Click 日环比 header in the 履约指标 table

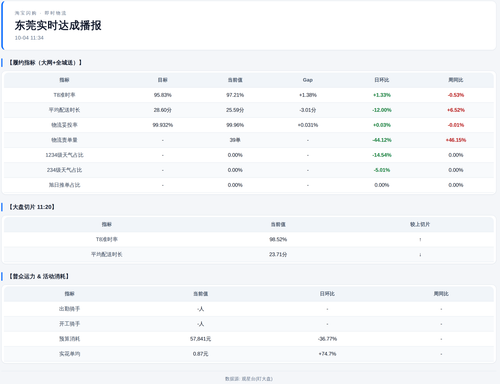point(382,80)
